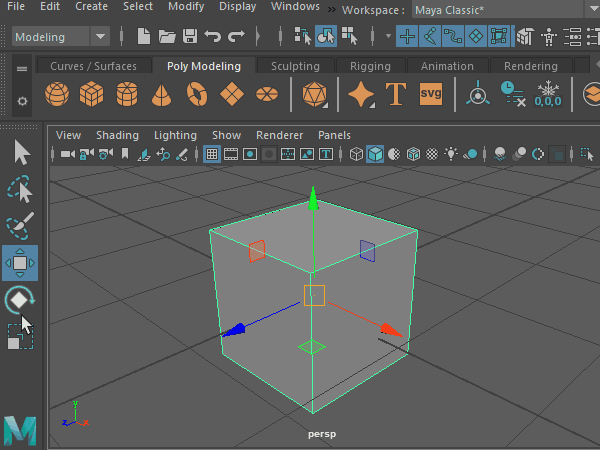This screenshot has width=600, height=450.
Task: Click the green Y-axis move handle
Action: pos(313,200)
